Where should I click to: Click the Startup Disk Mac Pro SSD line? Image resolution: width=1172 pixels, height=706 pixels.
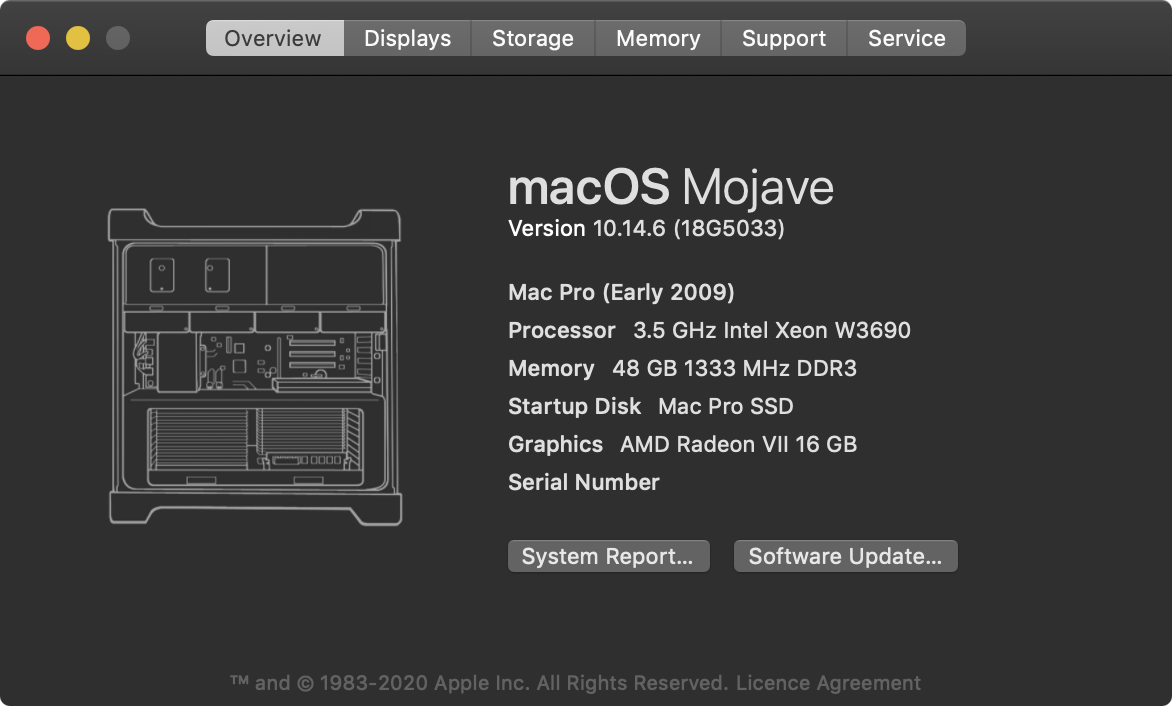650,407
